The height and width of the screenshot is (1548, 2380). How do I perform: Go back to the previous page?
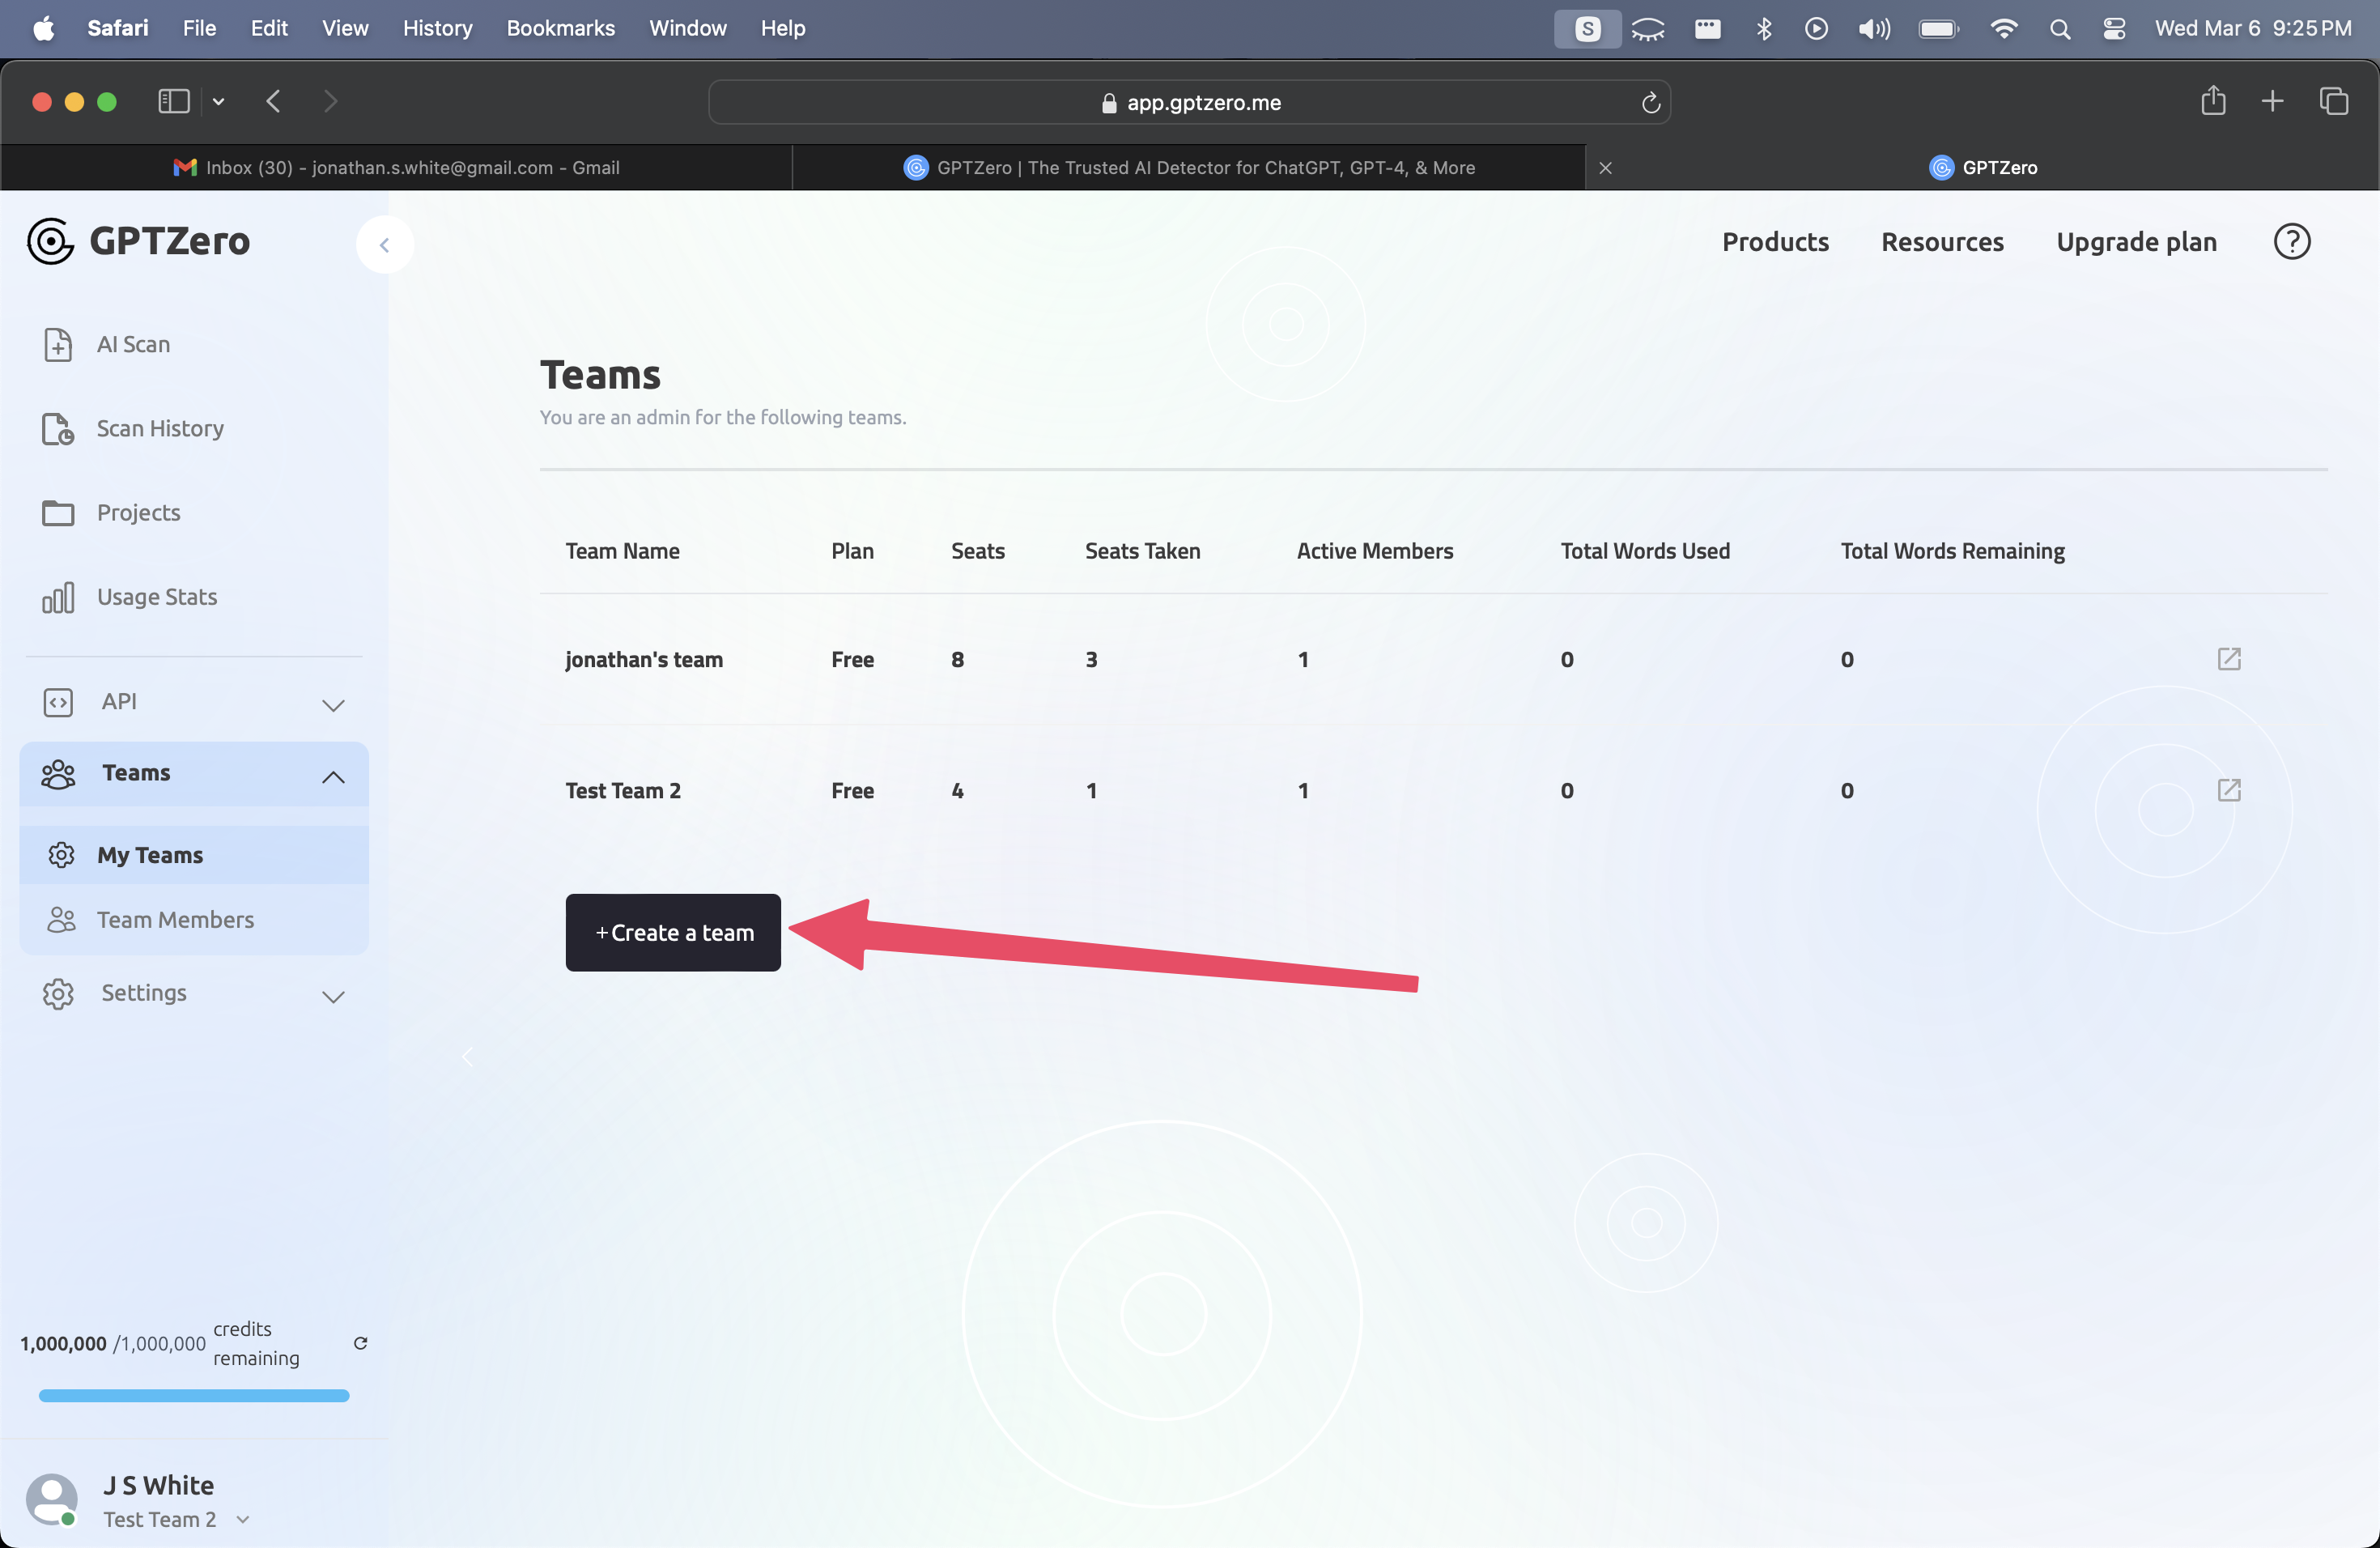(273, 101)
